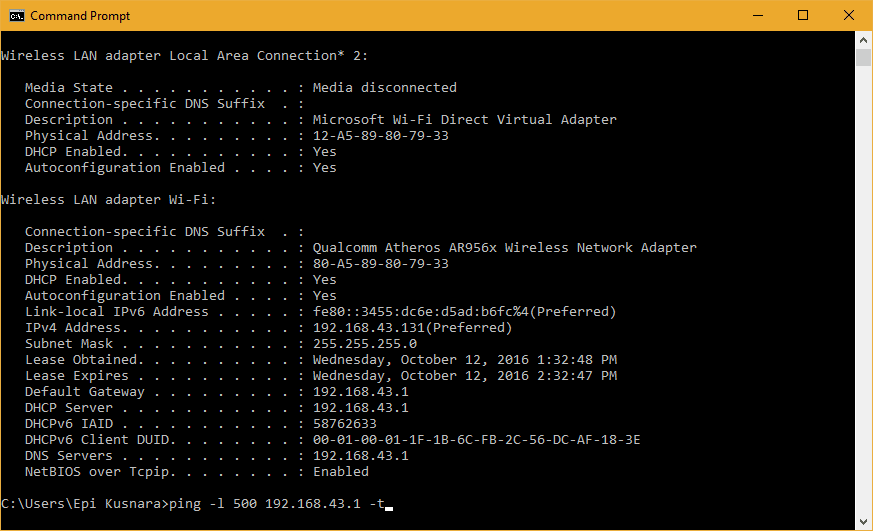
Task: Open the Command Prompt system menu icon
Action: [17, 16]
